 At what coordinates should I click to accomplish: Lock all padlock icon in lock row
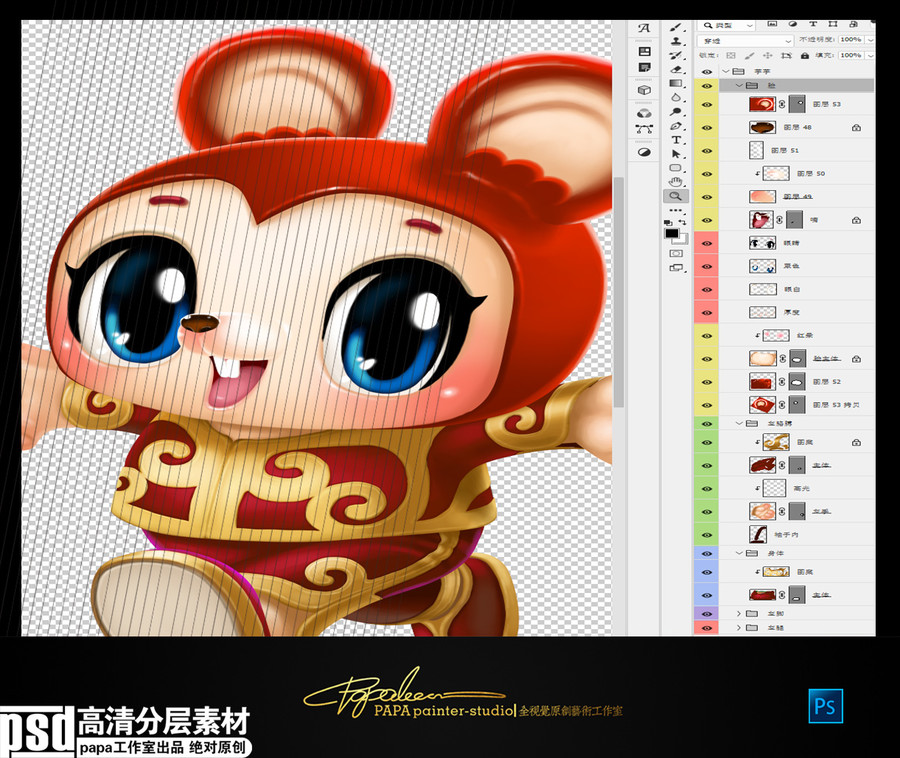tap(805, 56)
